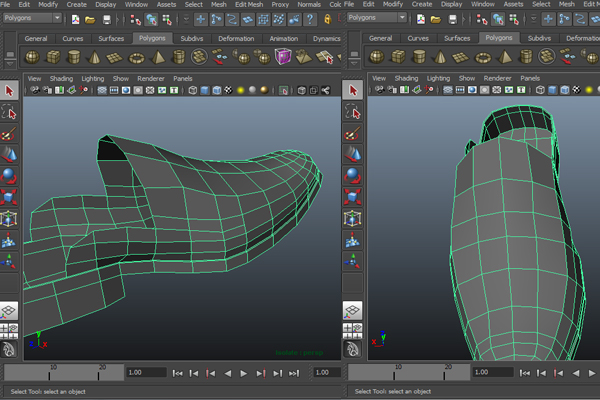The width and height of the screenshot is (600, 400).
Task: Click the new scene icon in left window
Action: click(75, 19)
